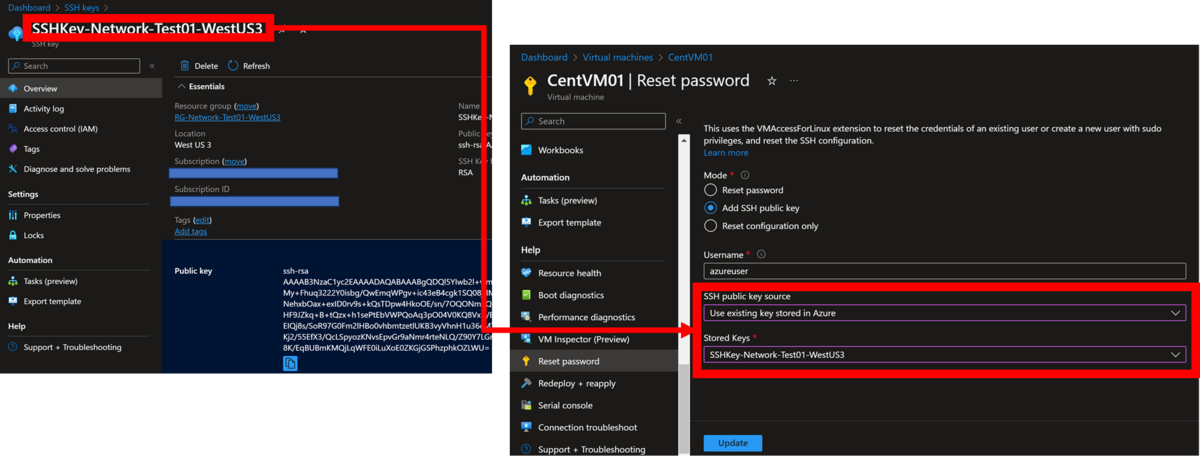Open the SSH public key source dropdown

pyautogui.click(x=944, y=313)
